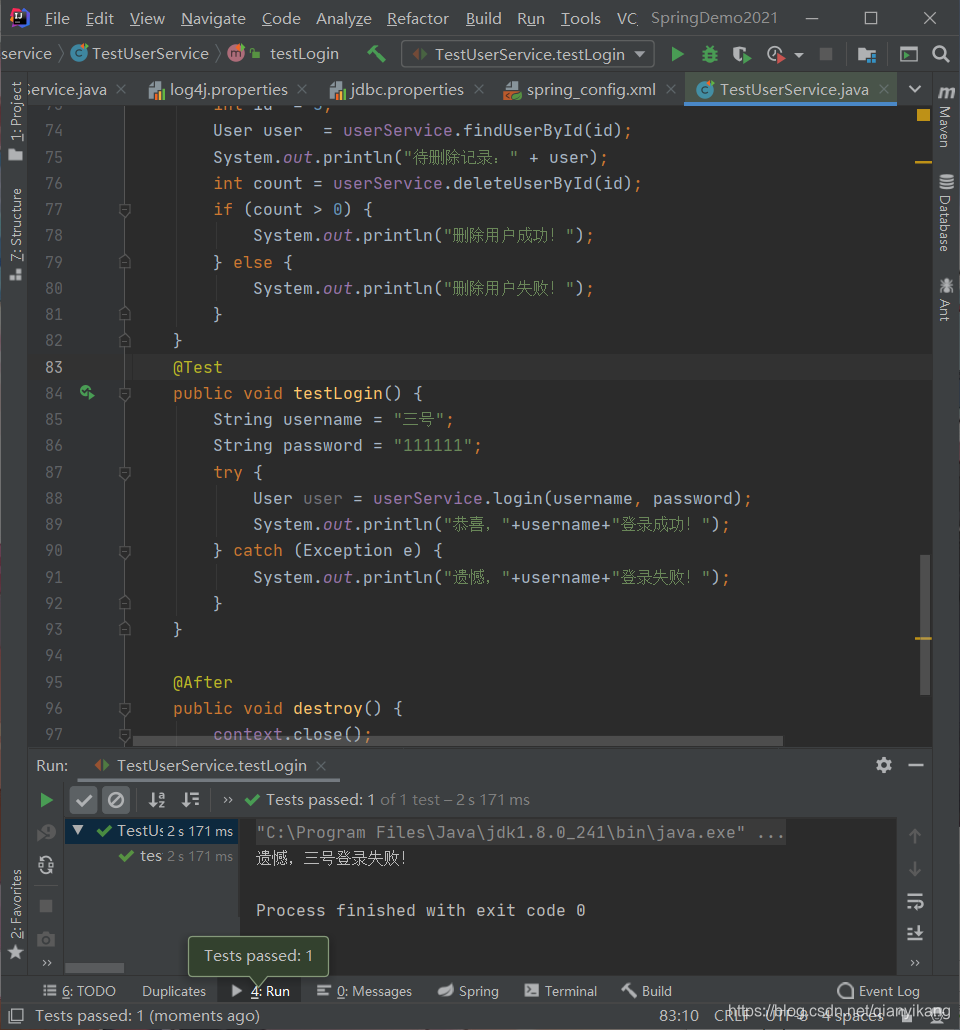The width and height of the screenshot is (960, 1030).
Task: Run with Coverage shield icon
Action: [741, 54]
